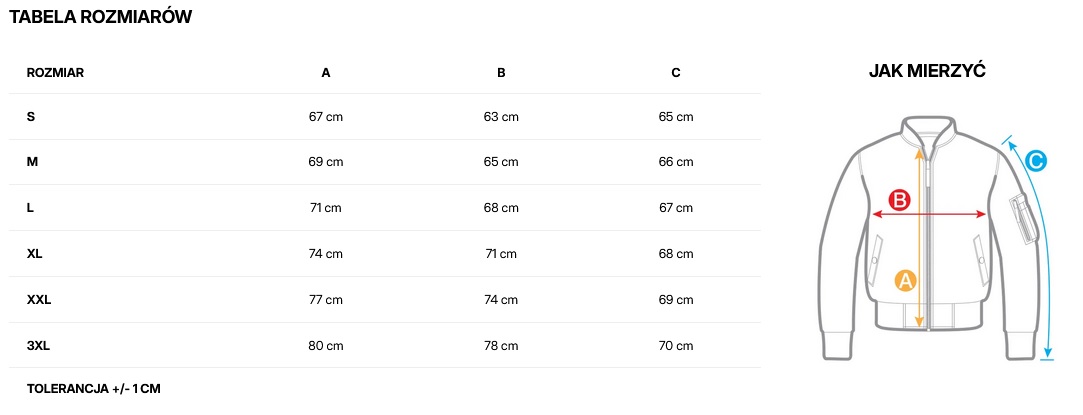Image resolution: width=1083 pixels, height=415 pixels.
Task: Select the size 3XL row label
Action: coord(38,346)
